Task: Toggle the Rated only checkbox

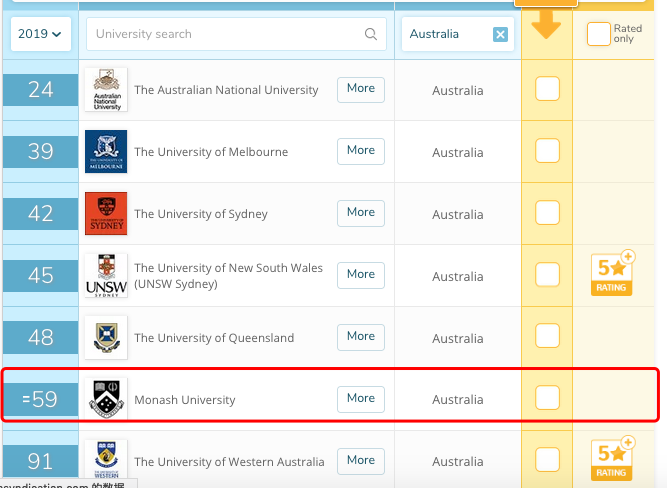Action: click(x=599, y=34)
